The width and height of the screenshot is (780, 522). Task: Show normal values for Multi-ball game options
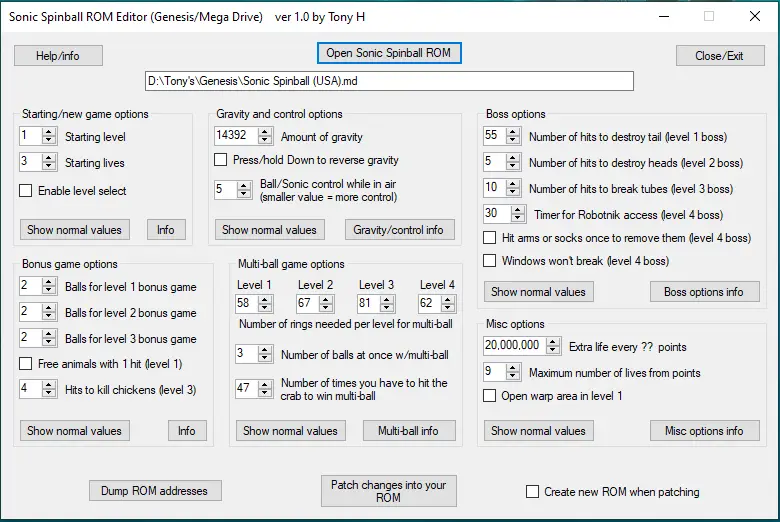click(291, 431)
